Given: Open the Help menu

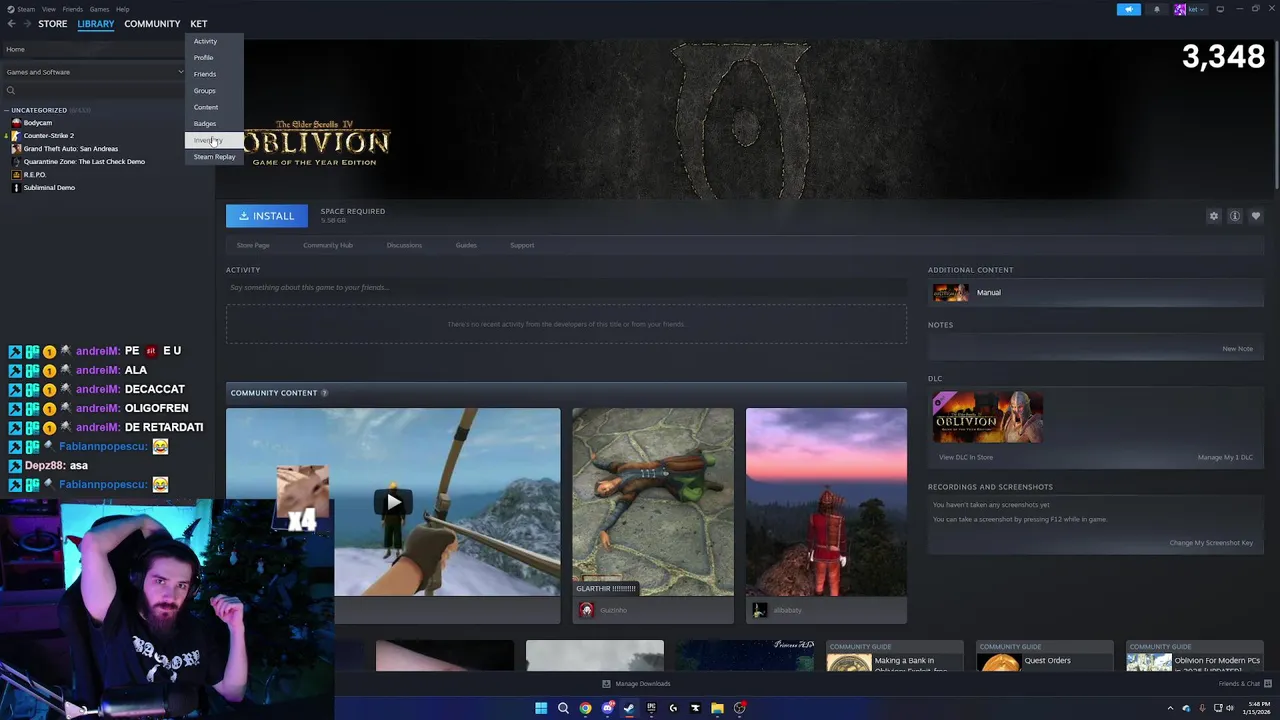Looking at the screenshot, I should [x=122, y=9].
